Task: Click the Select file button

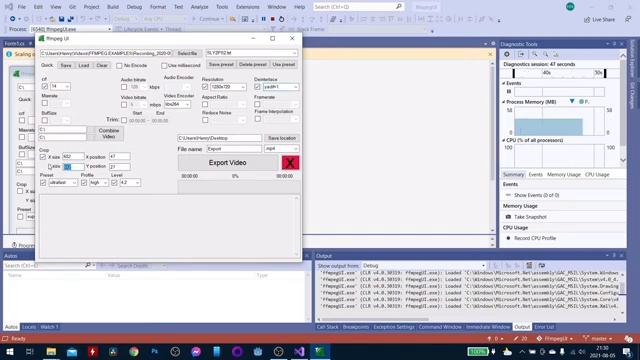Action: [x=187, y=53]
